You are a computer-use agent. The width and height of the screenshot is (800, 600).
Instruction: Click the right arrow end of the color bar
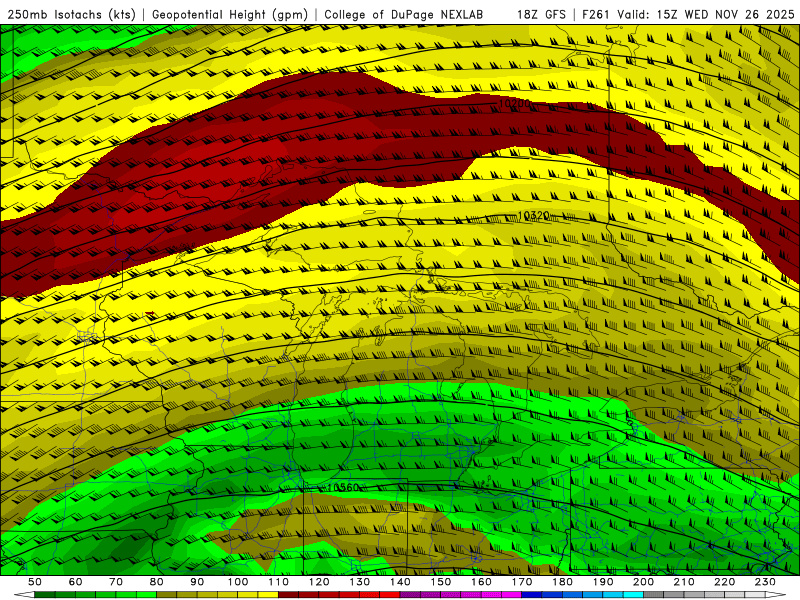pyautogui.click(x=776, y=594)
